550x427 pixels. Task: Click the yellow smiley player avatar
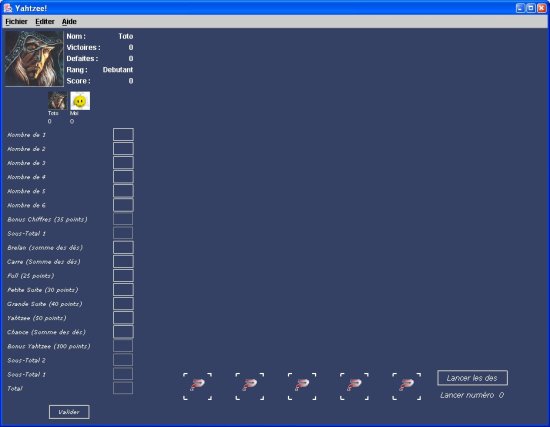point(80,101)
